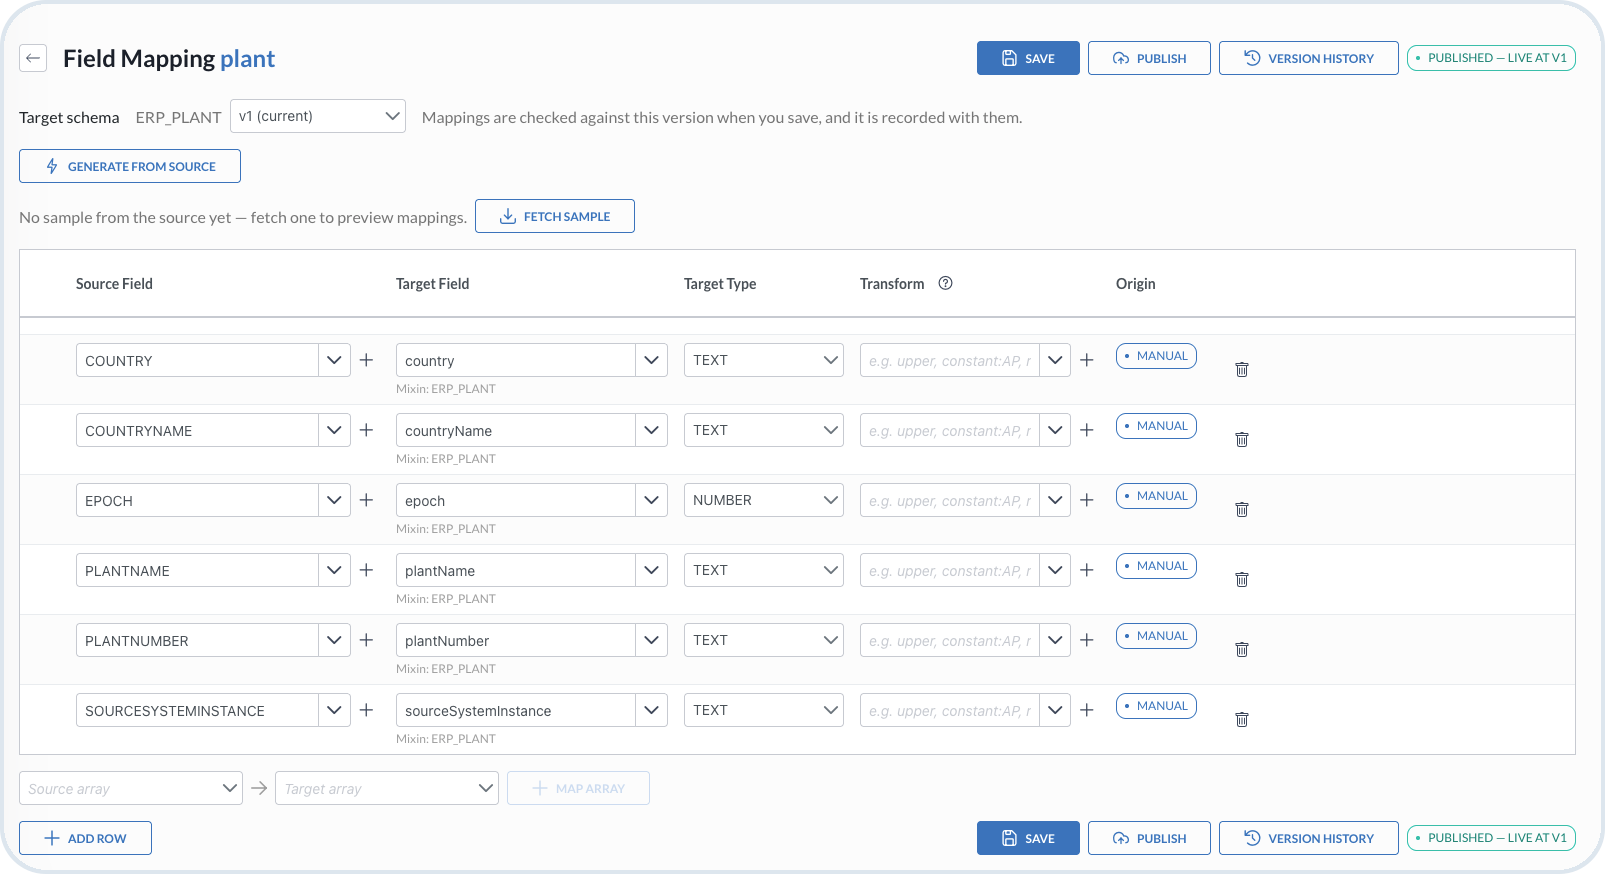Click ADD ROW button
This screenshot has height=874, width=1605.
[x=85, y=838]
